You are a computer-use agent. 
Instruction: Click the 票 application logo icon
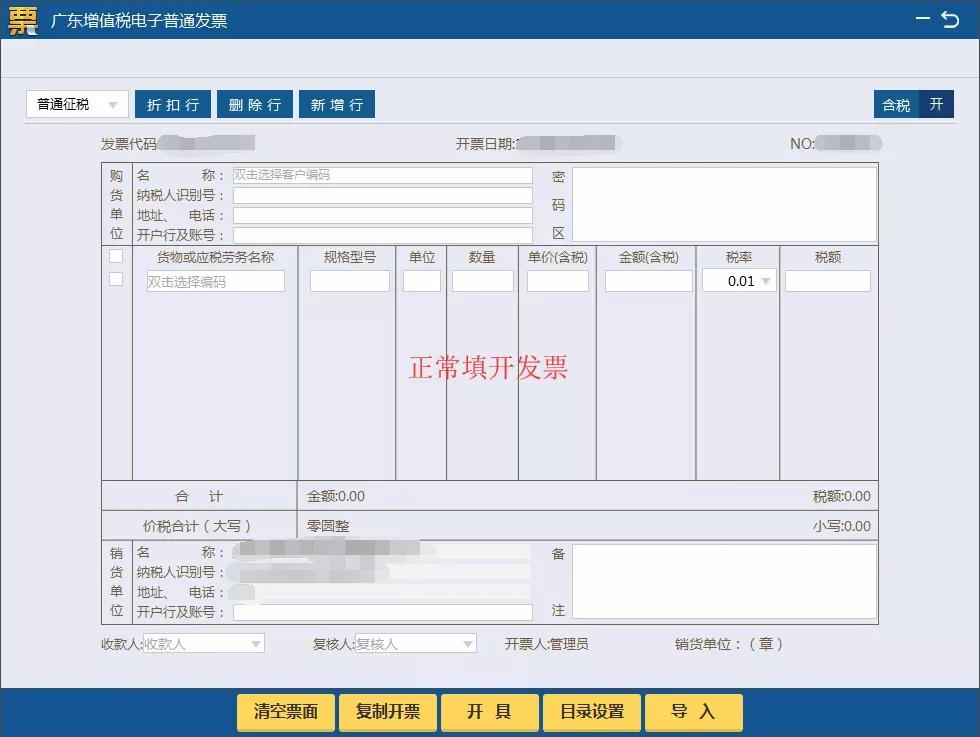pos(21,20)
